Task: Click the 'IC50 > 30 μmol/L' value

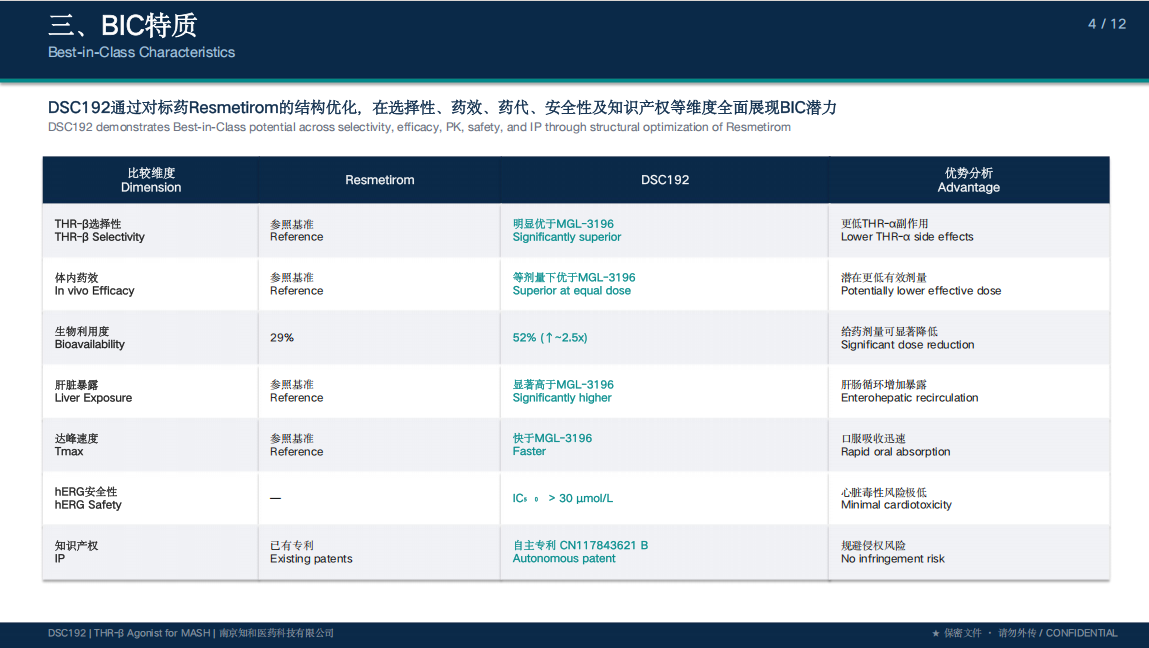Action: 563,498
